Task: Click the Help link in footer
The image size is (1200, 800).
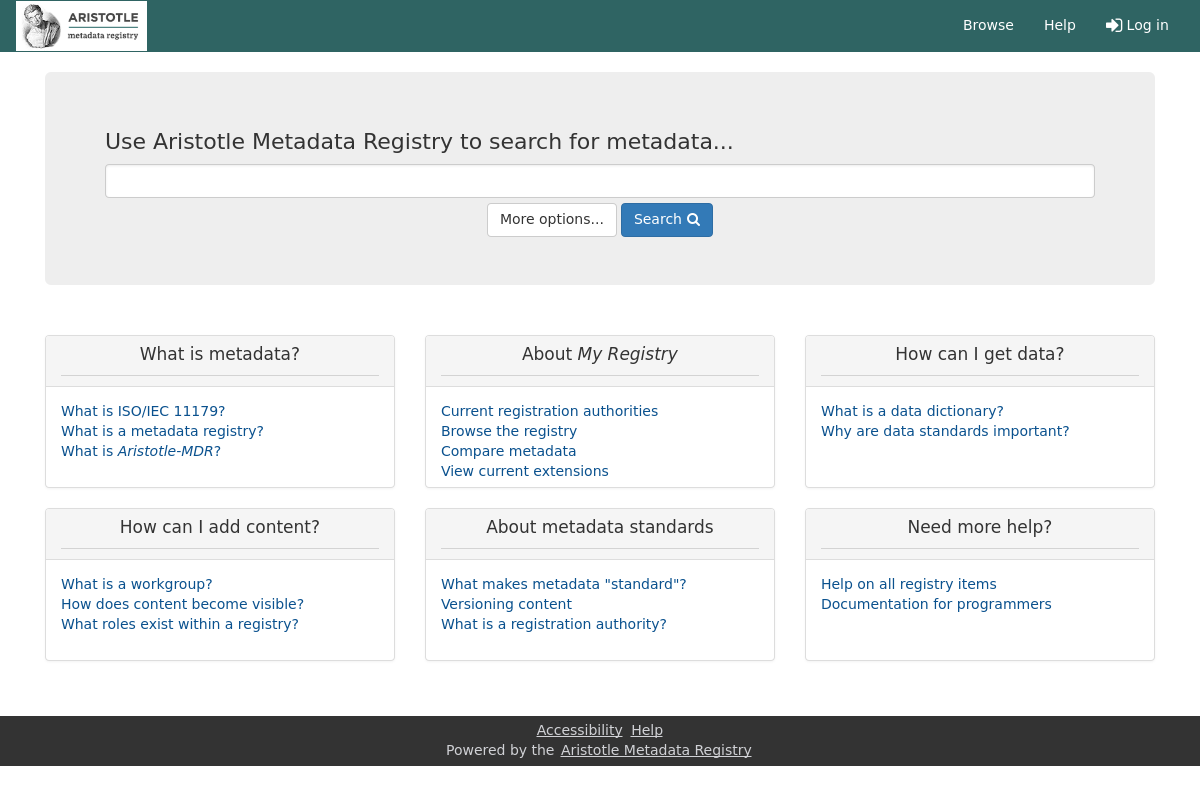Action: click(x=647, y=730)
